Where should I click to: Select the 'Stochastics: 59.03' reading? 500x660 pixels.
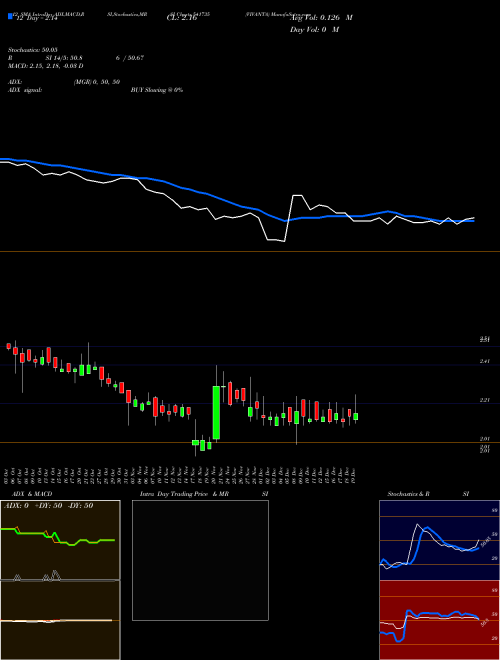pyautogui.click(x=35, y=50)
